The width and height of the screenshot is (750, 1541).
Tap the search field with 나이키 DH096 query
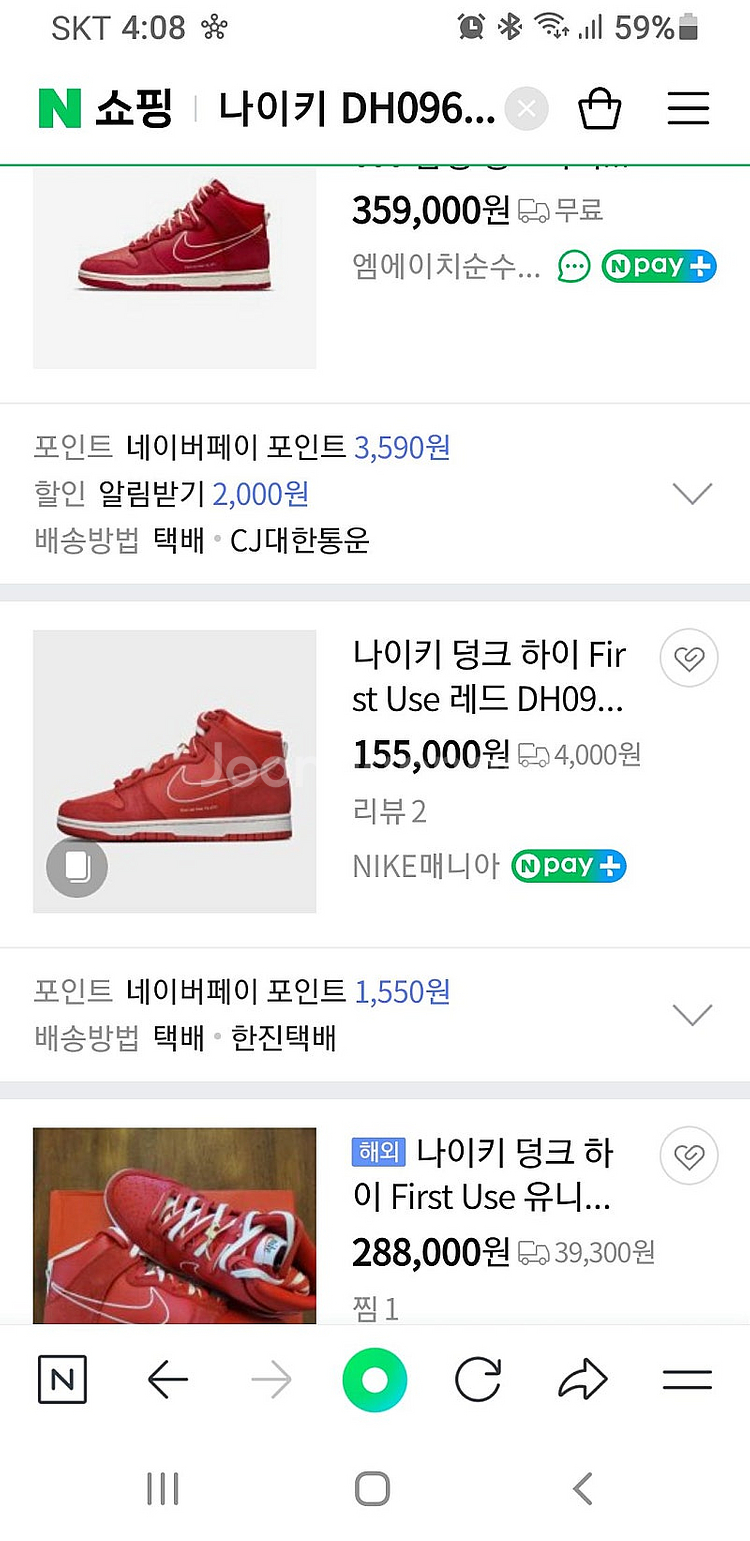357,109
